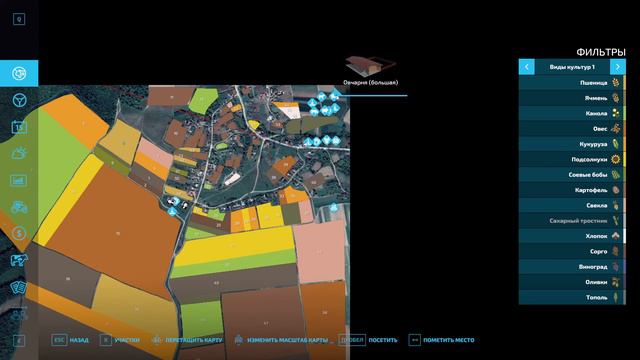This screenshot has width=640, height=360.
Task: Click the lone marker beside the pink field
Action: [334, 207]
